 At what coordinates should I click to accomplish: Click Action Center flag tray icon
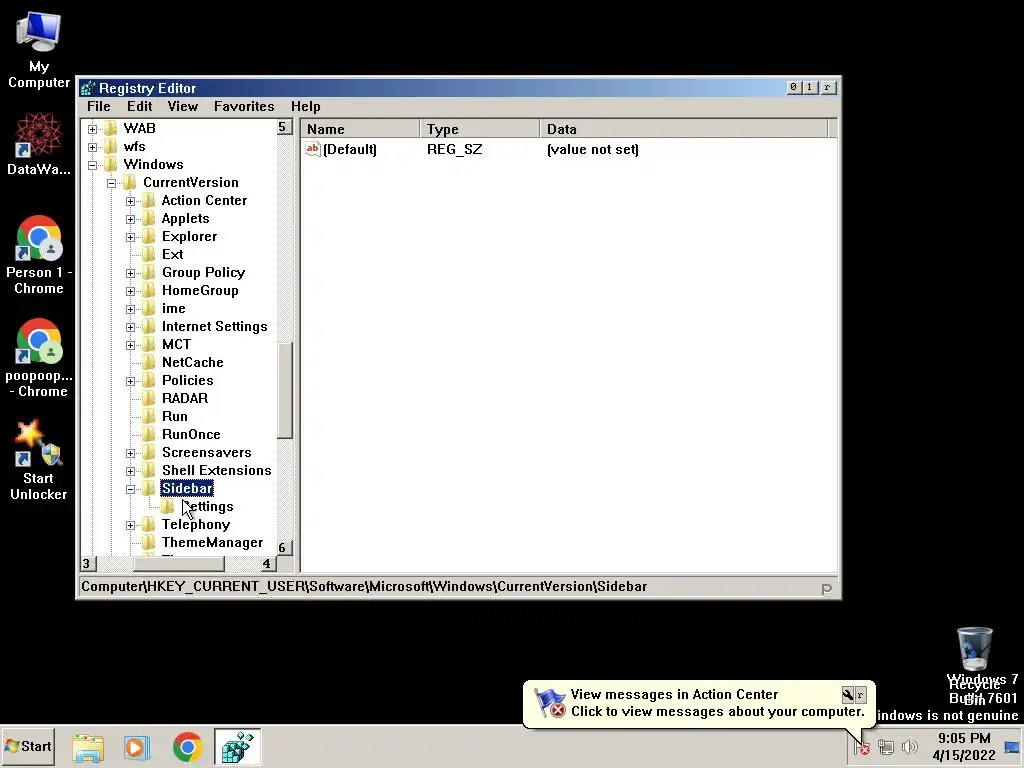(861, 747)
